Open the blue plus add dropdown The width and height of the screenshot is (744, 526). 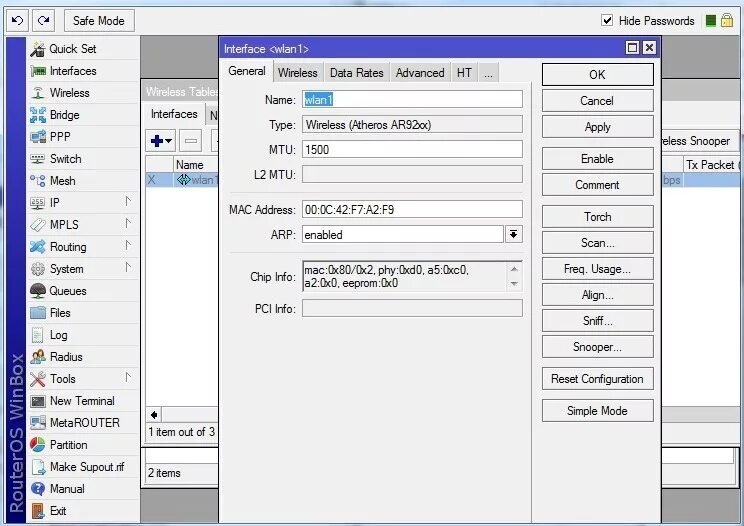tap(161, 141)
